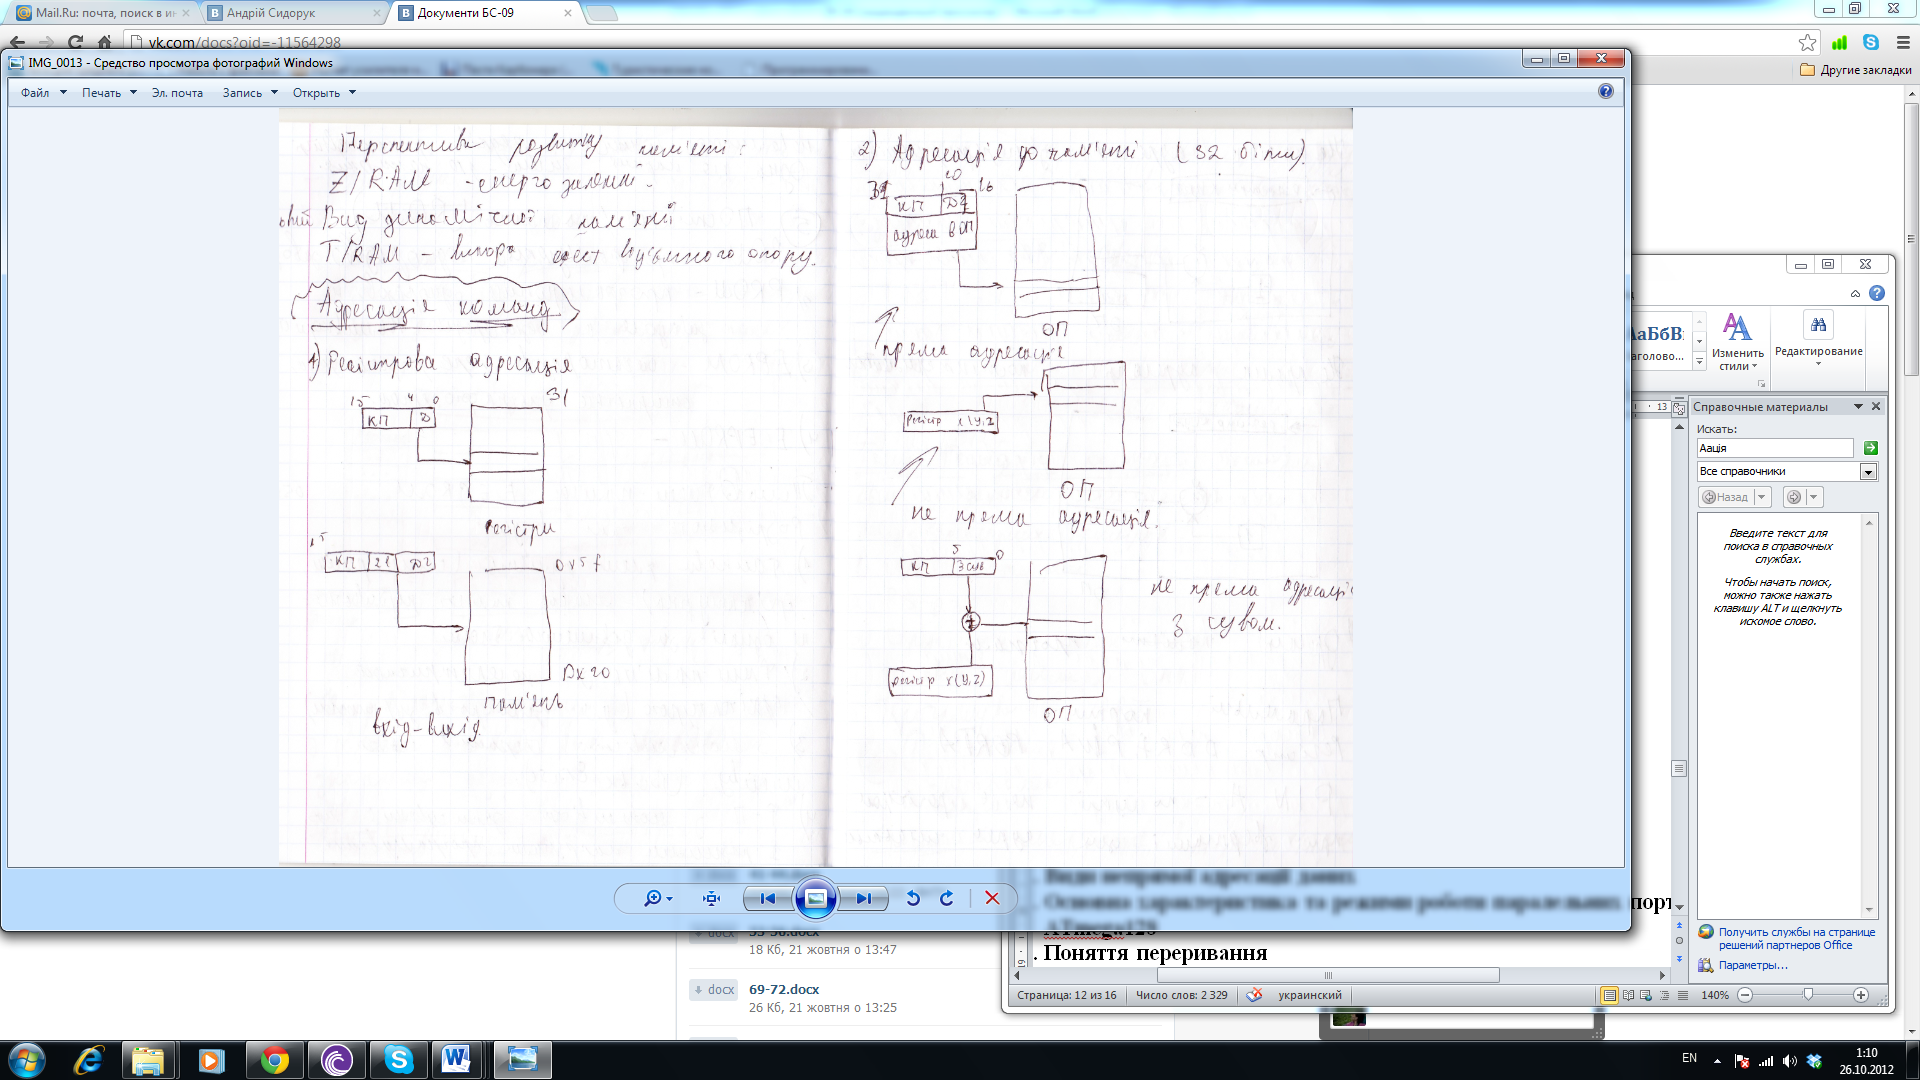This screenshot has width=1920, height=1080.
Task: Open the 69-72.docx file link
Action: pos(783,989)
